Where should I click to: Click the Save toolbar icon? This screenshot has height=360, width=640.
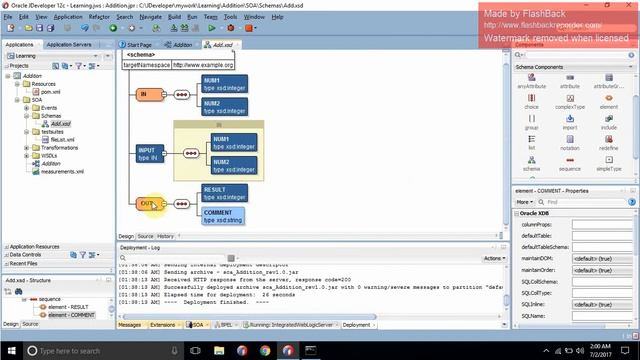coord(40,28)
